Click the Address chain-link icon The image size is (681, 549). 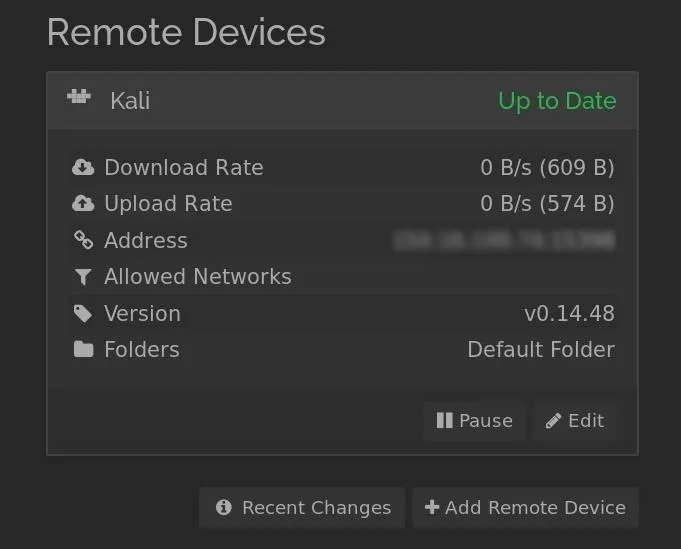83,240
